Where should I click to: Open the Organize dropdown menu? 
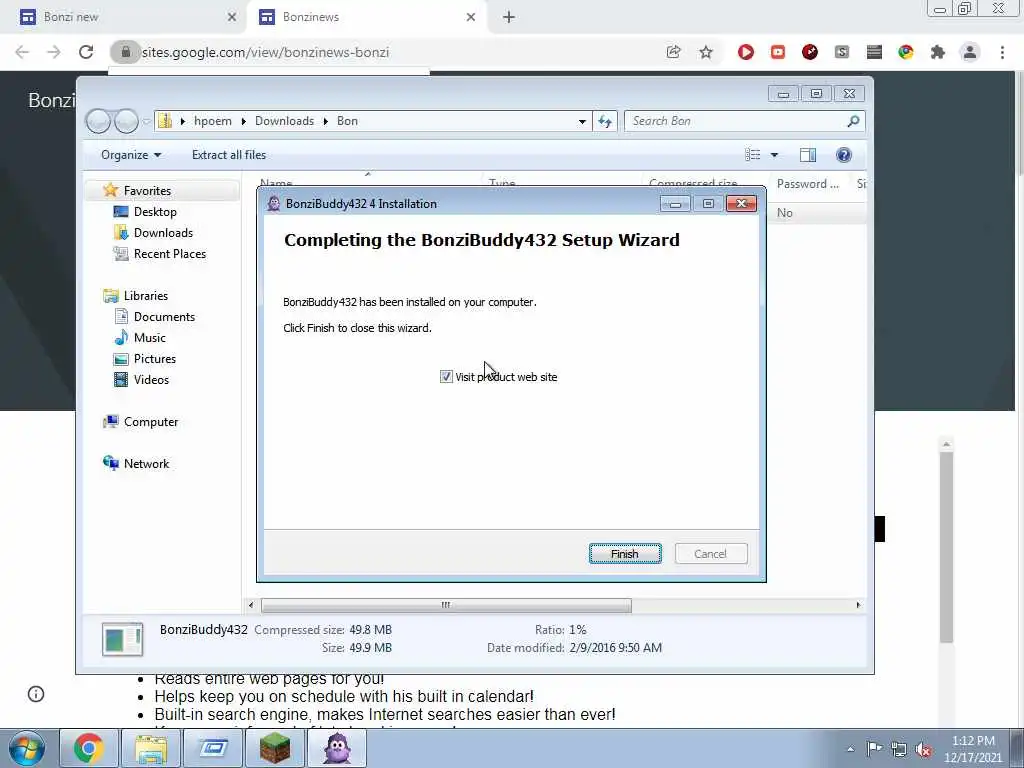(131, 155)
